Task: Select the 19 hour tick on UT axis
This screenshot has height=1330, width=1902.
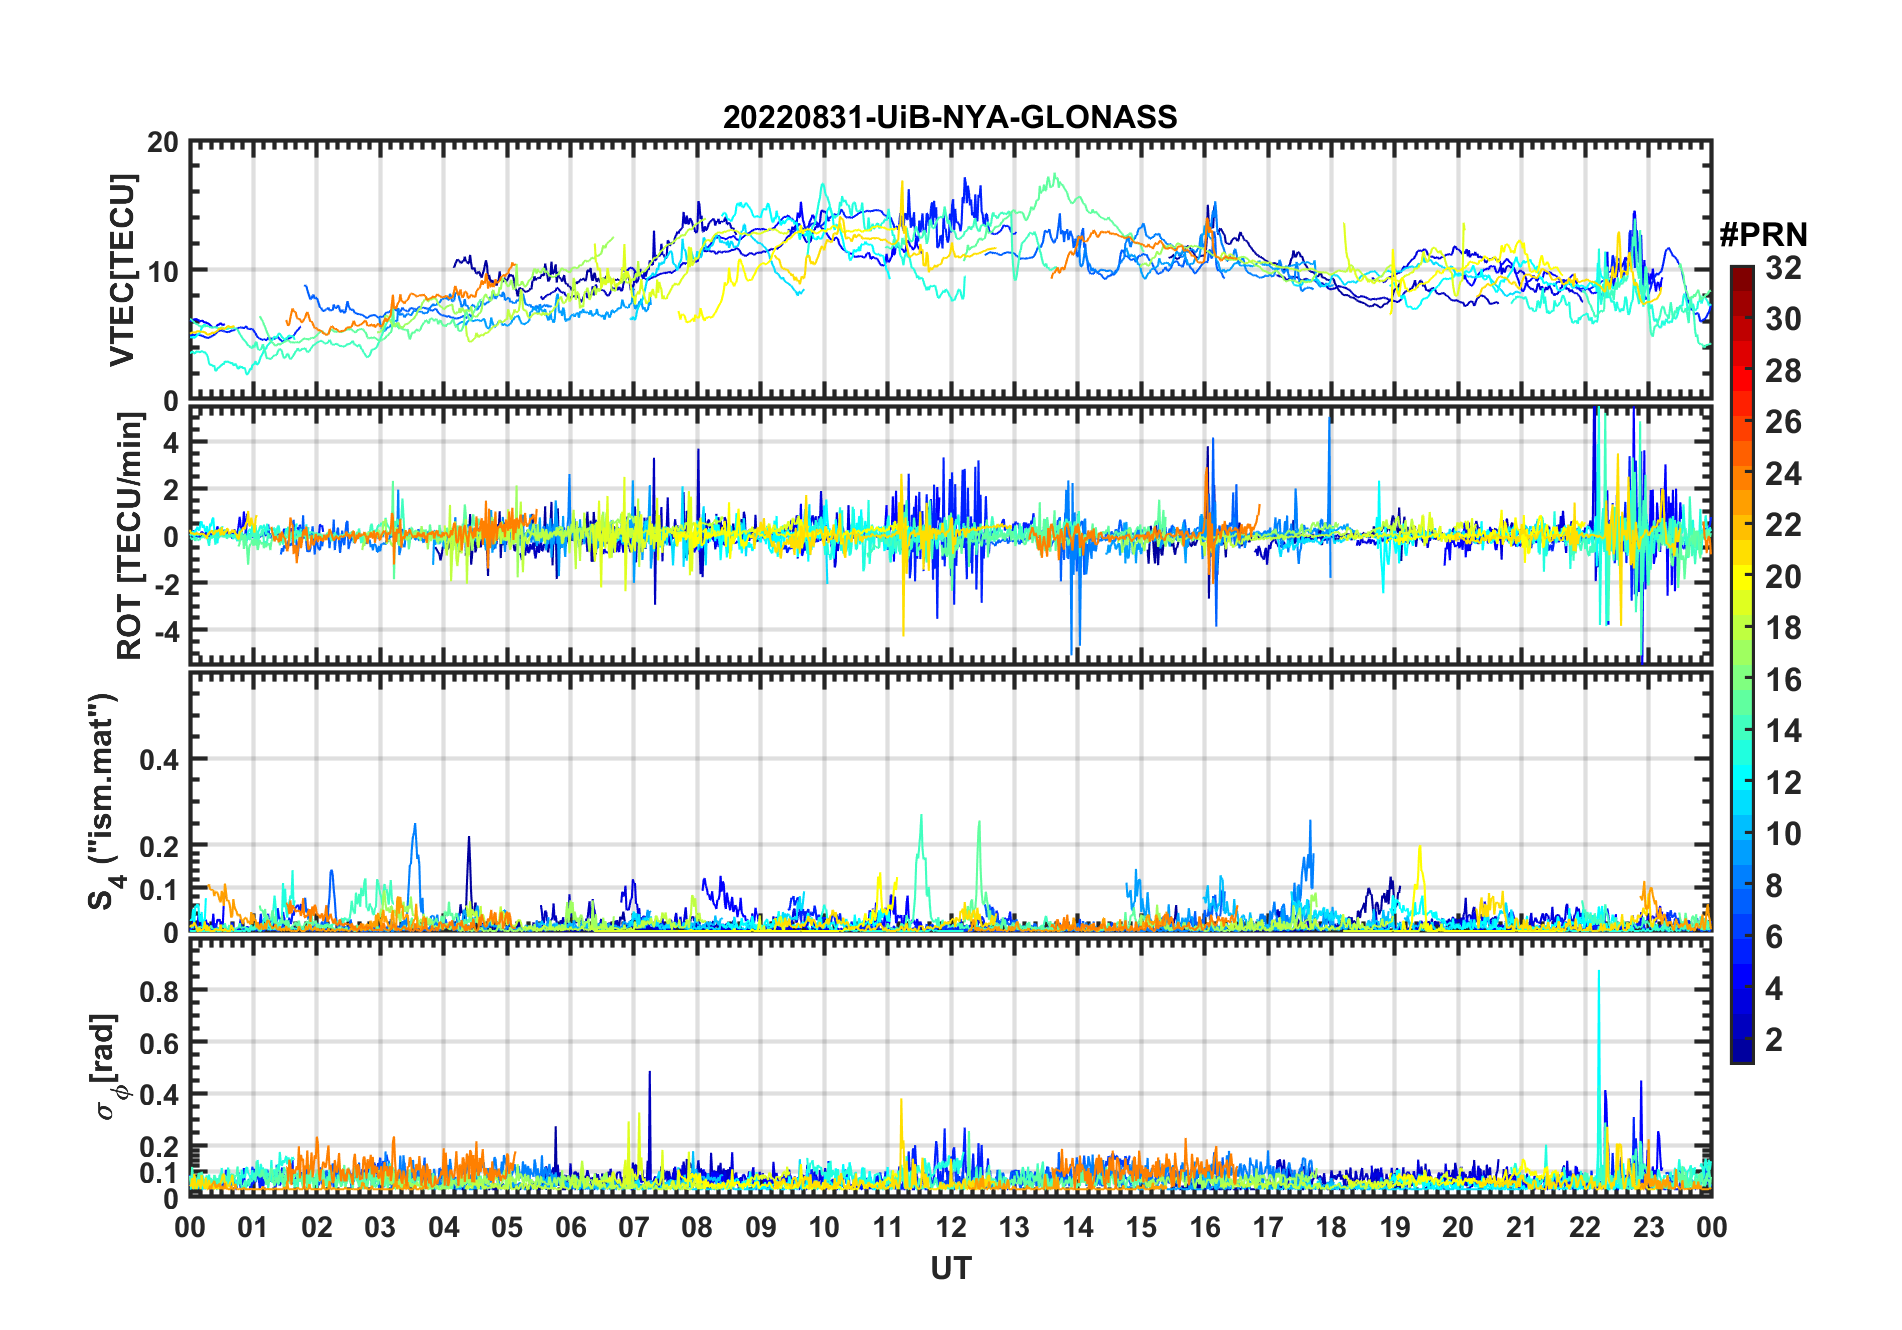Action: [1395, 1228]
